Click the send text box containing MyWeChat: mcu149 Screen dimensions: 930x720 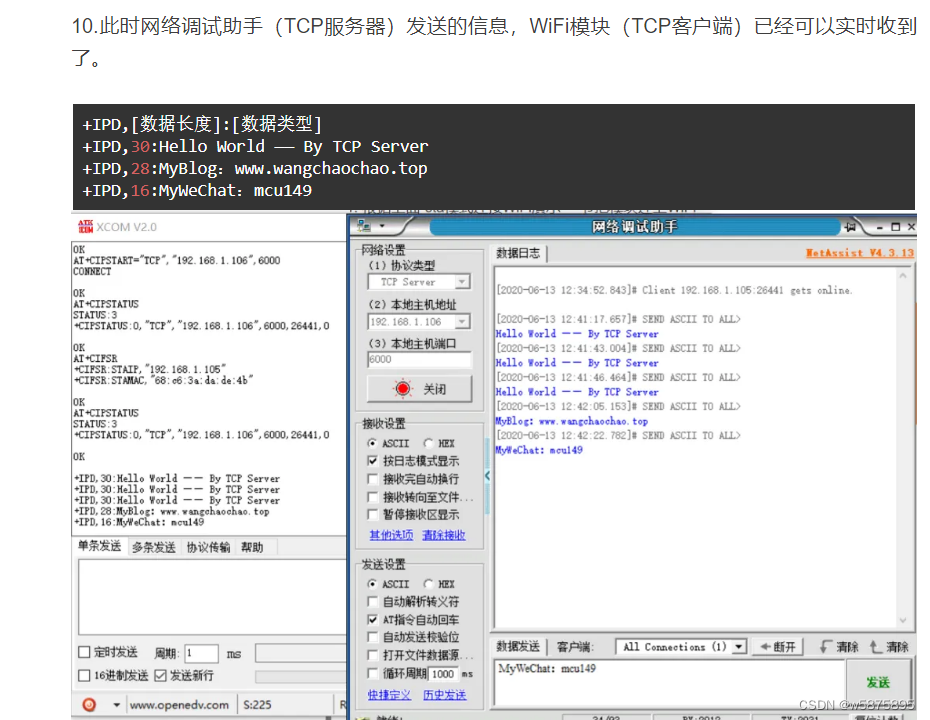(669, 682)
